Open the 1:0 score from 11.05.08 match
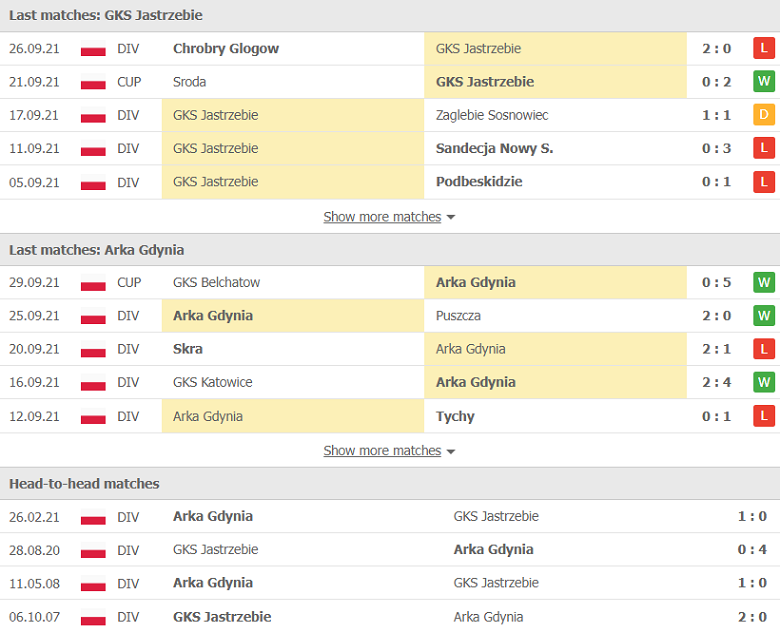The height and width of the screenshot is (633, 780). pyautogui.click(x=752, y=583)
